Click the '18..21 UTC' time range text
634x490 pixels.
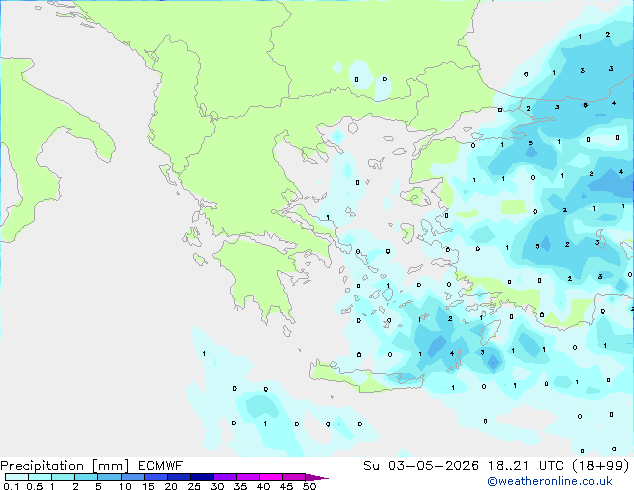(526, 466)
